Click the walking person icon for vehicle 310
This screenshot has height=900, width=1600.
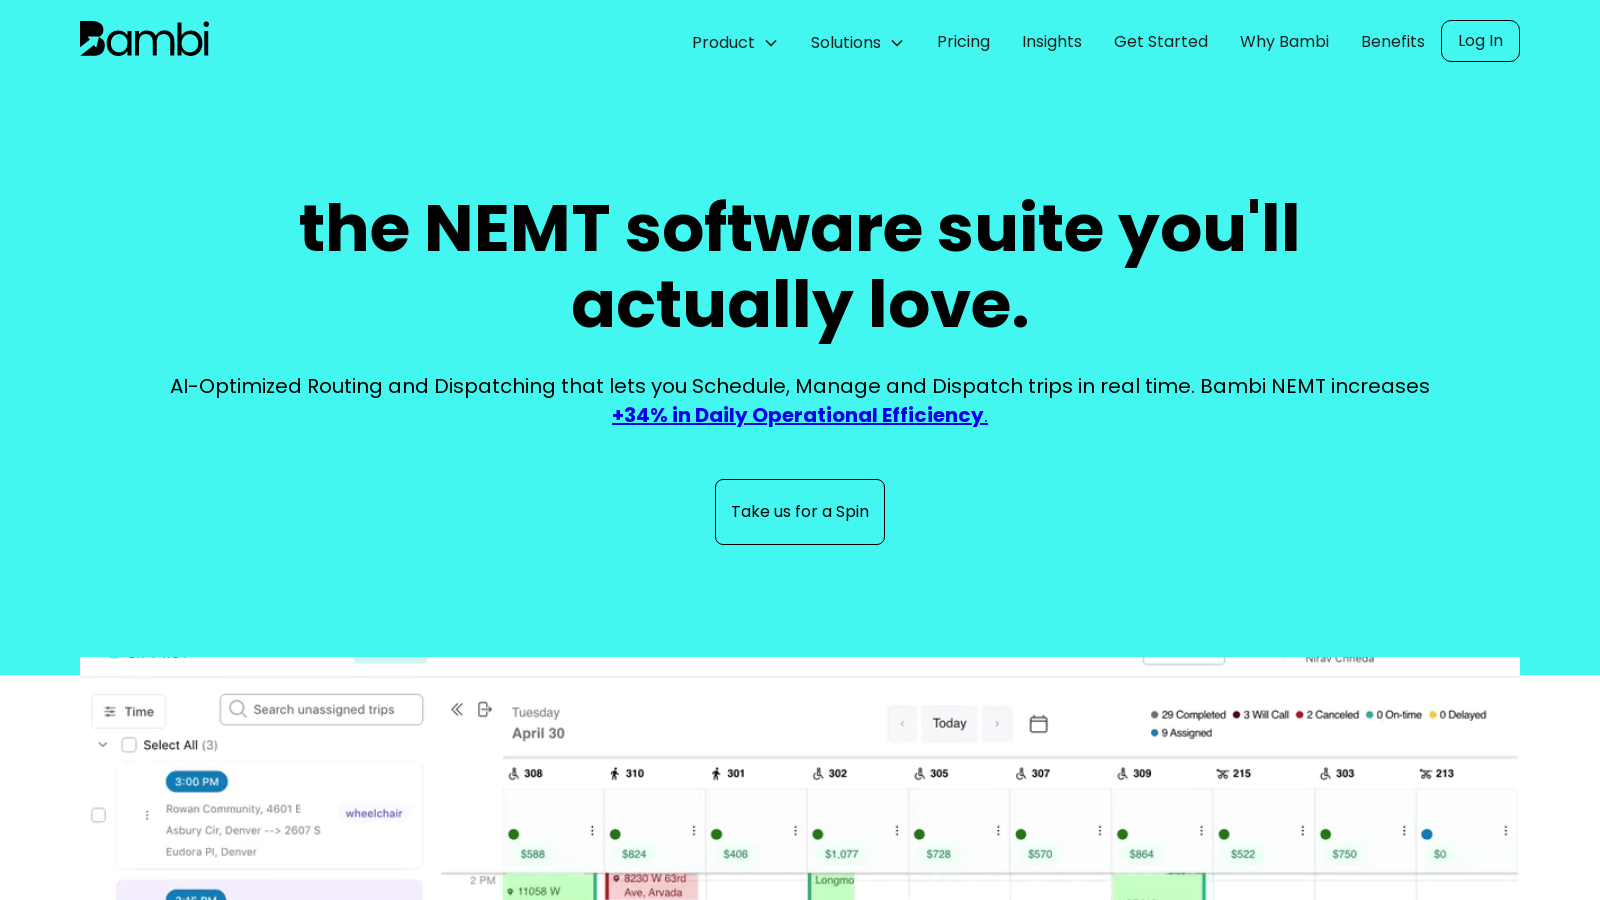[615, 774]
